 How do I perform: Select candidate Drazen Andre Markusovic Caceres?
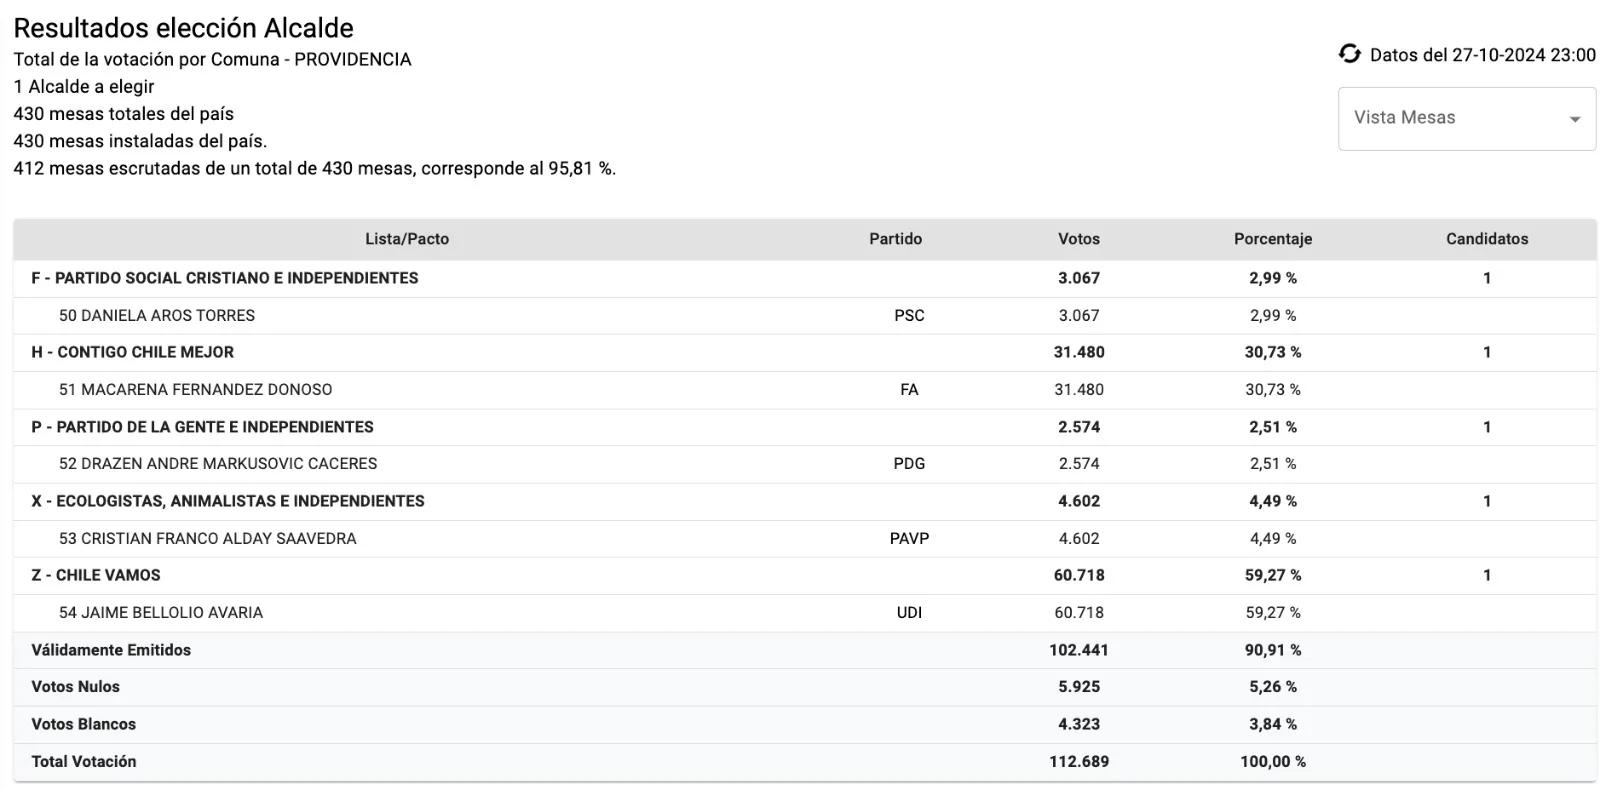[218, 464]
